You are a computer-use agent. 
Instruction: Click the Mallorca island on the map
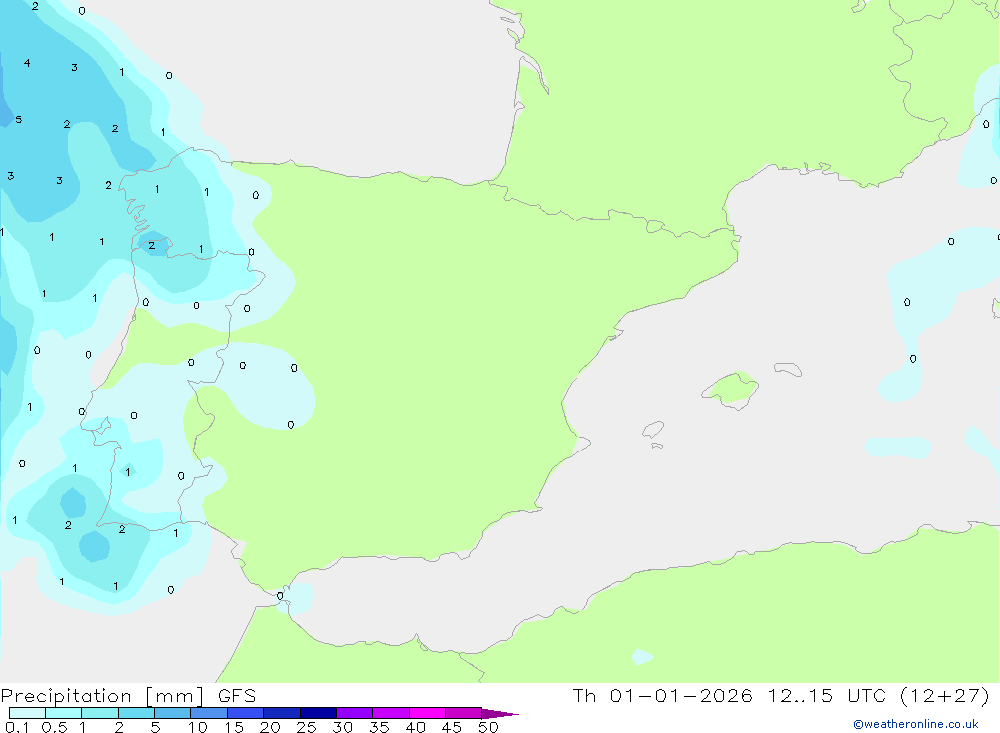pyautogui.click(x=731, y=389)
